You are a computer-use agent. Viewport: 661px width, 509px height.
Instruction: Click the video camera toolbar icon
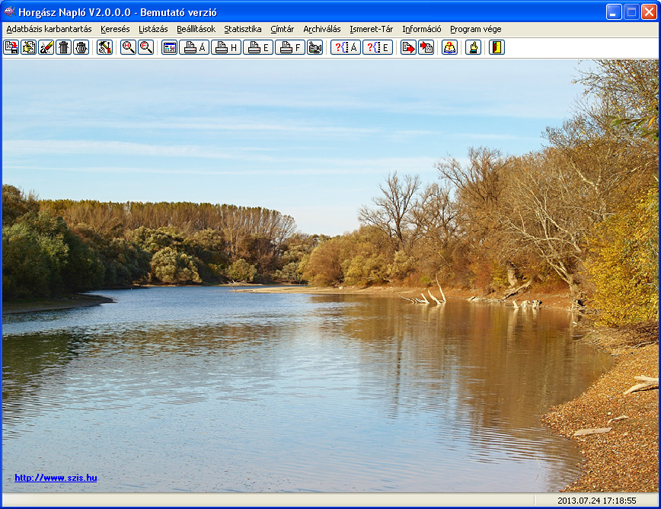(315, 47)
